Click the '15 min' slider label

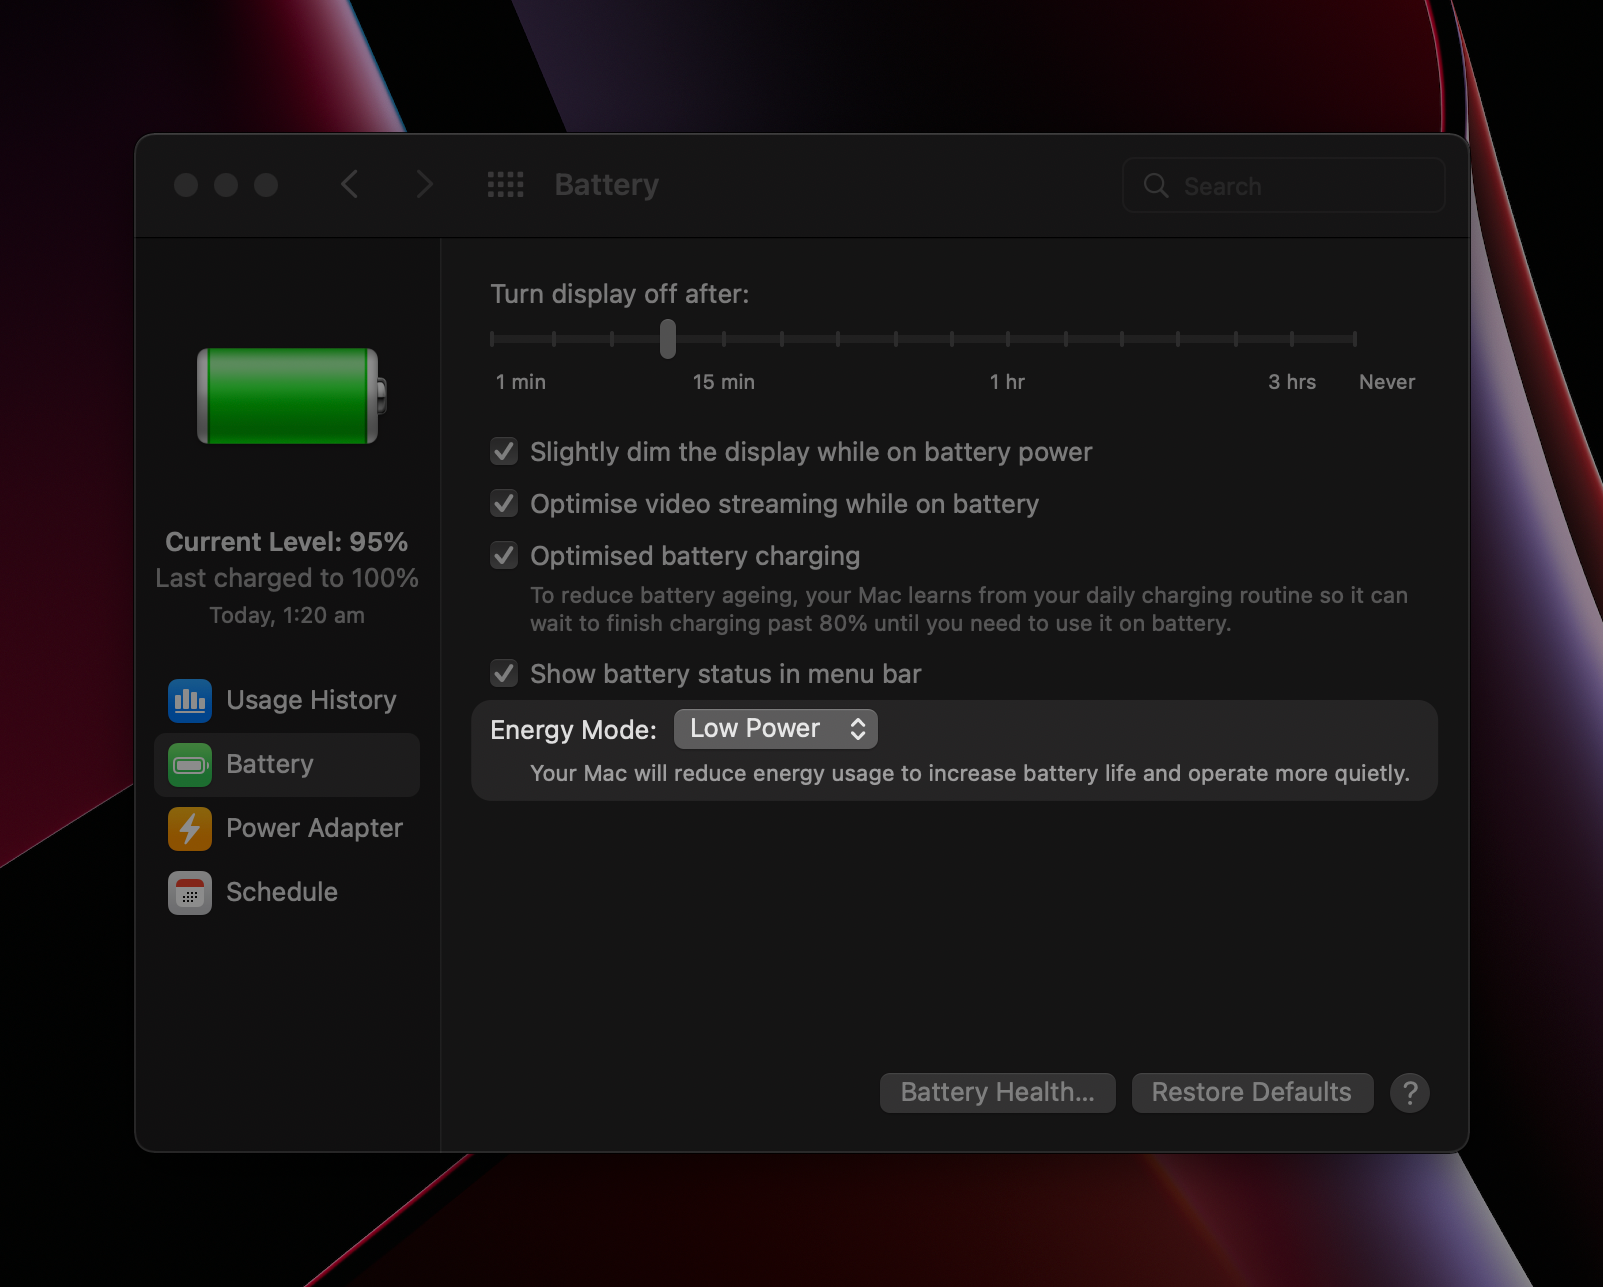click(724, 382)
